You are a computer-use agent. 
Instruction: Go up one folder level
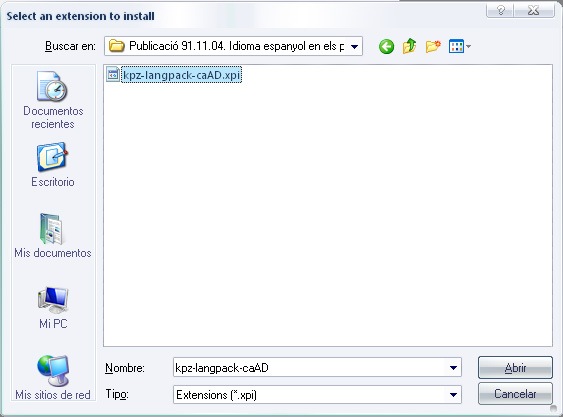[x=409, y=46]
